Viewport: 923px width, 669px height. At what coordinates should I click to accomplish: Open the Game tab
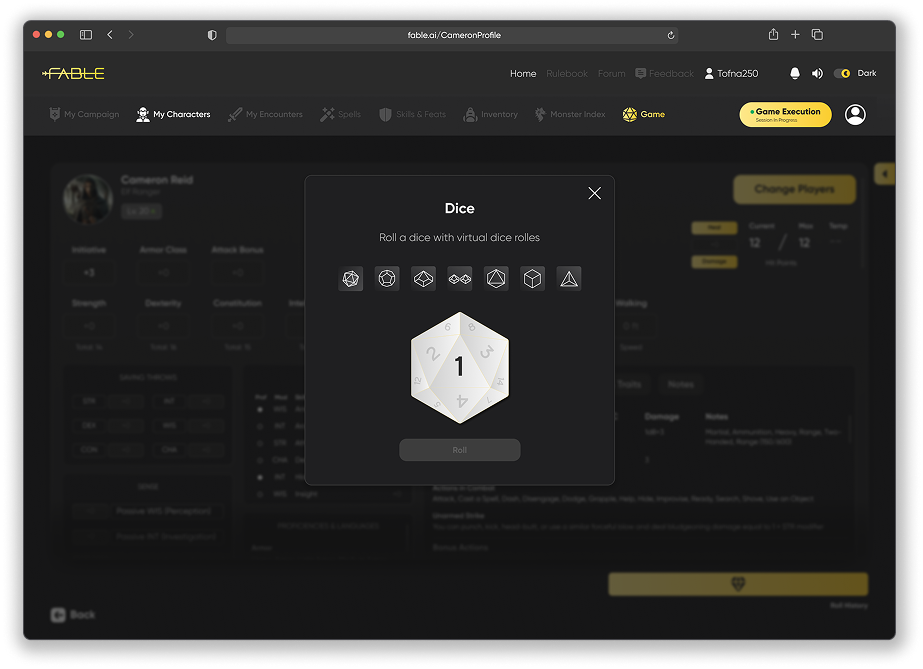coord(644,115)
